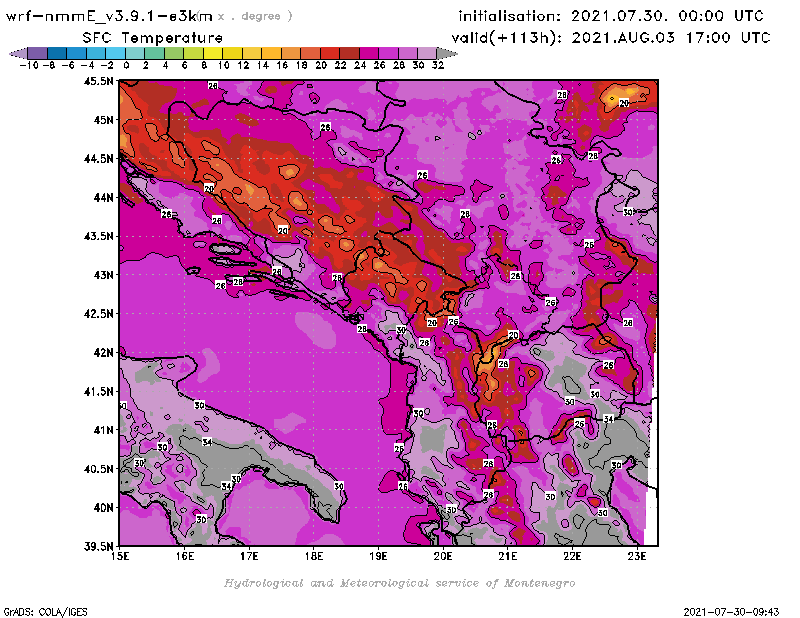Screen dimensions: 800x618
Task: Click the '20E' longitude axis label
Action: coord(443,556)
